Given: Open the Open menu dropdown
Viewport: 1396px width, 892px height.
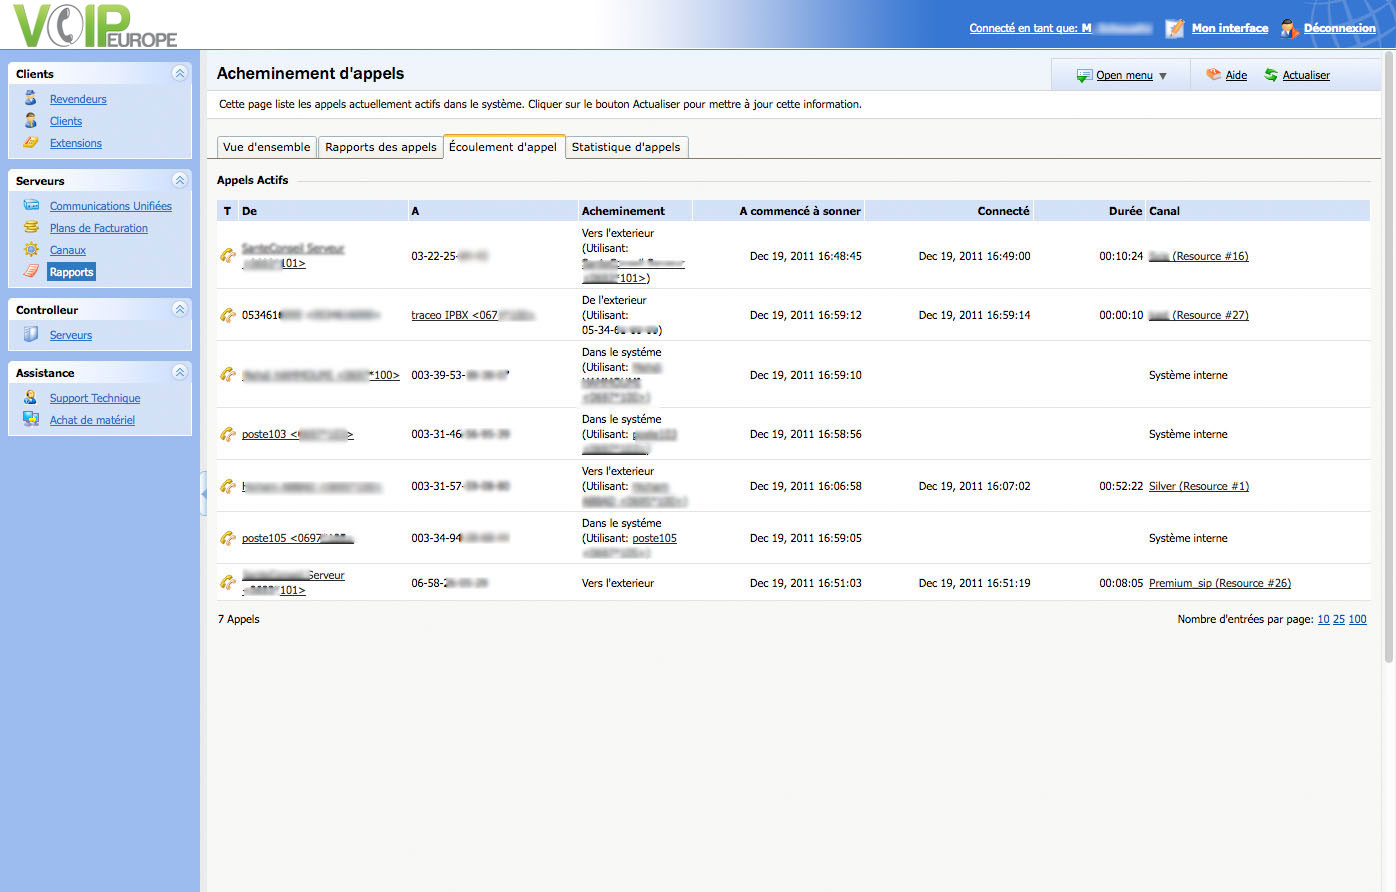Looking at the screenshot, I should (x=1123, y=75).
